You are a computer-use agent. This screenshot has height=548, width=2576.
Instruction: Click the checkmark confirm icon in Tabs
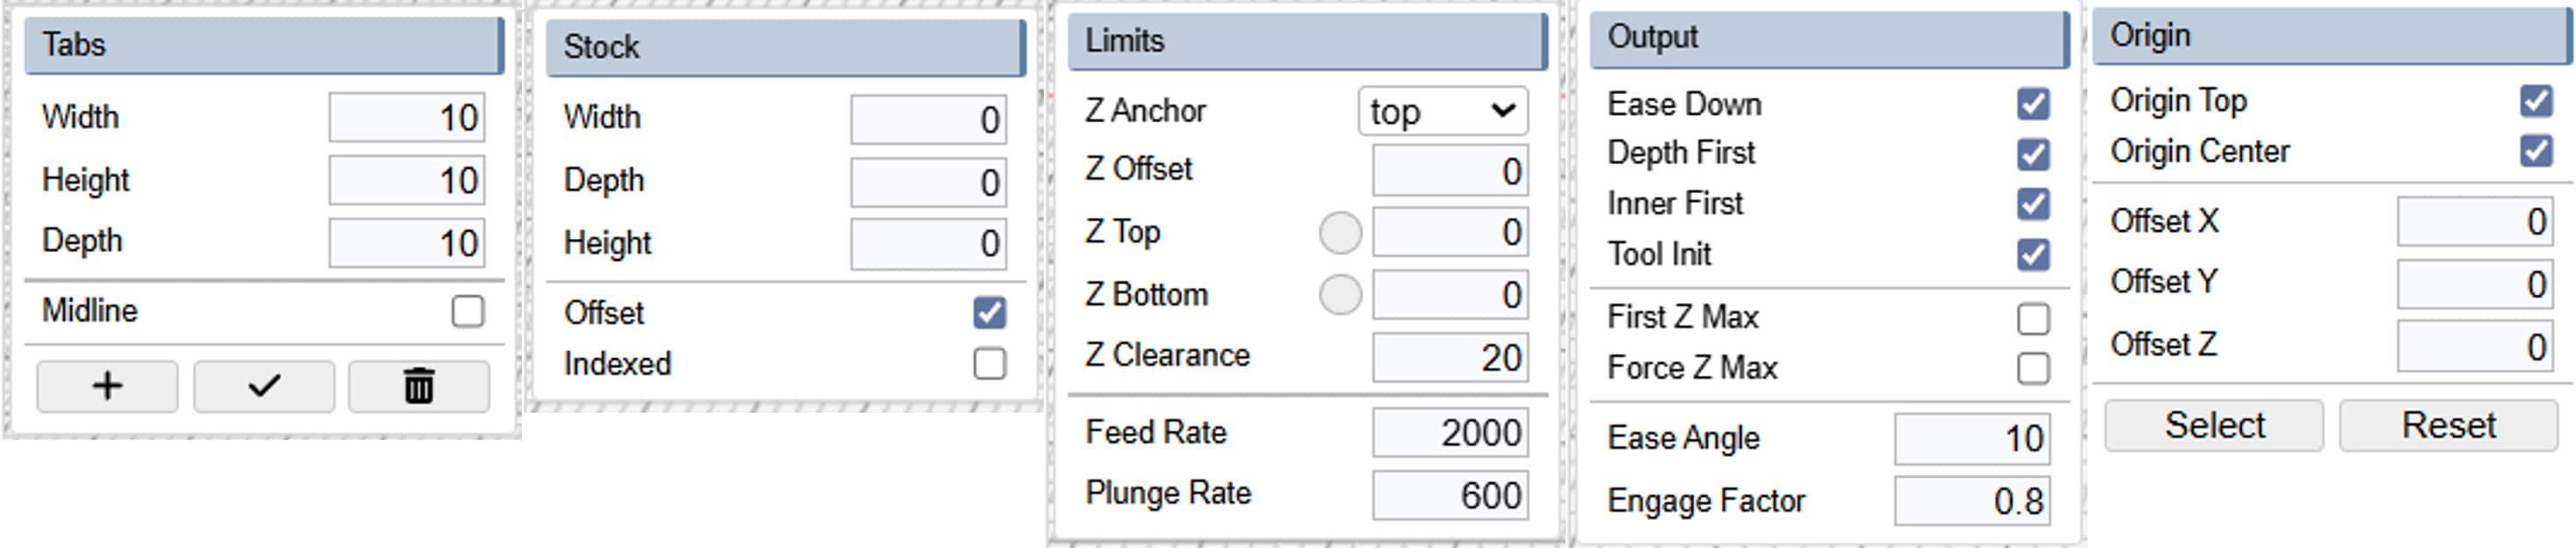click(x=264, y=386)
